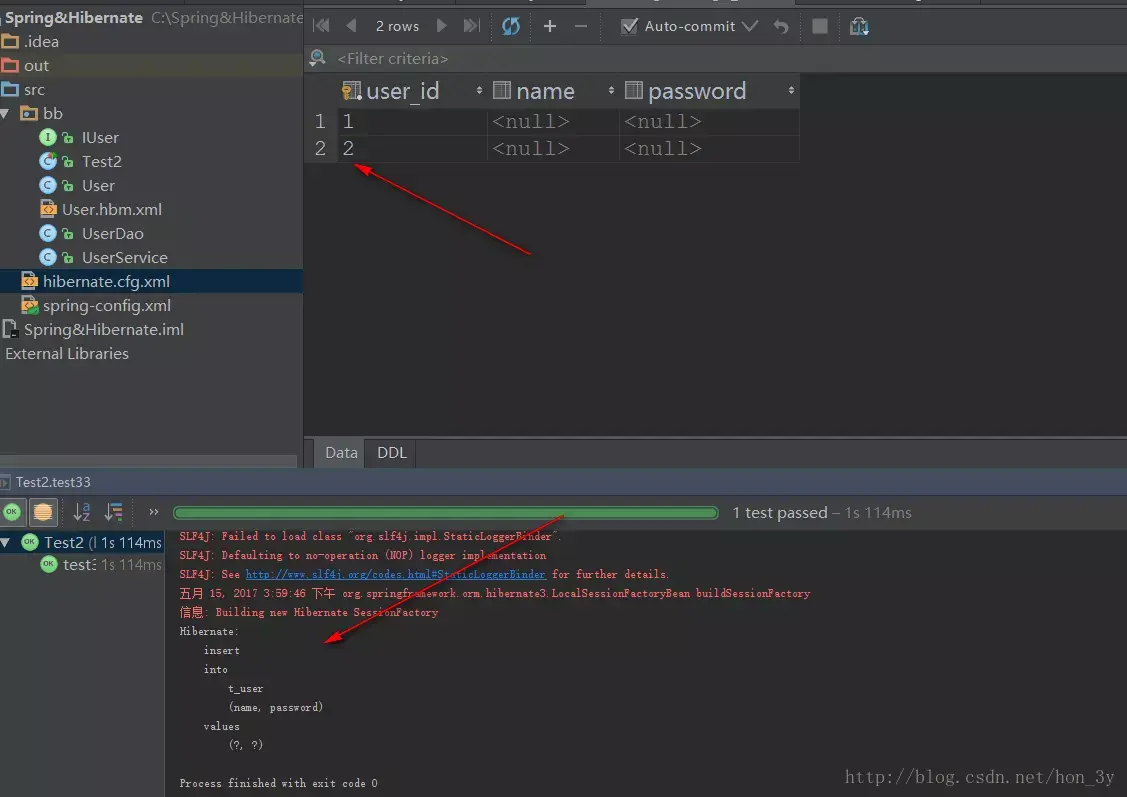Select the Spring&Hibernate.iml file icon
This screenshot has width=1127, height=797.
click(10, 329)
